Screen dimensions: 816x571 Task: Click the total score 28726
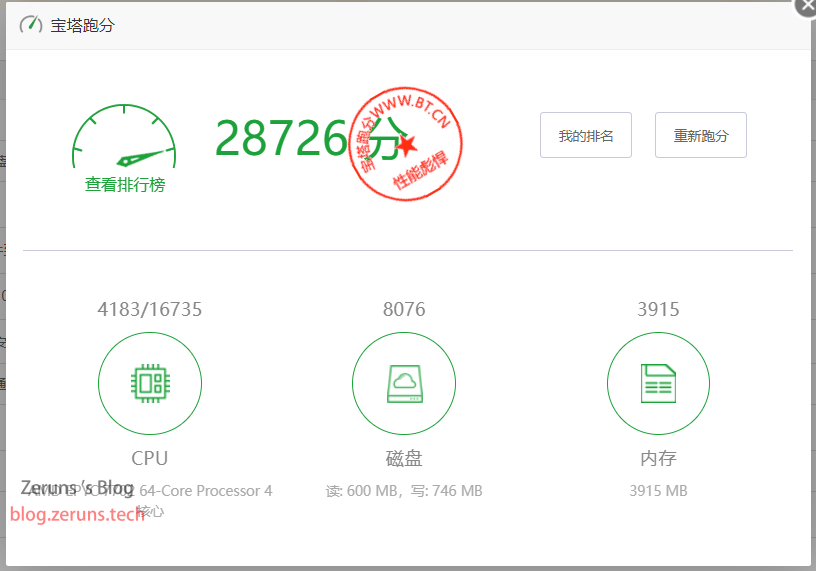tap(281, 138)
